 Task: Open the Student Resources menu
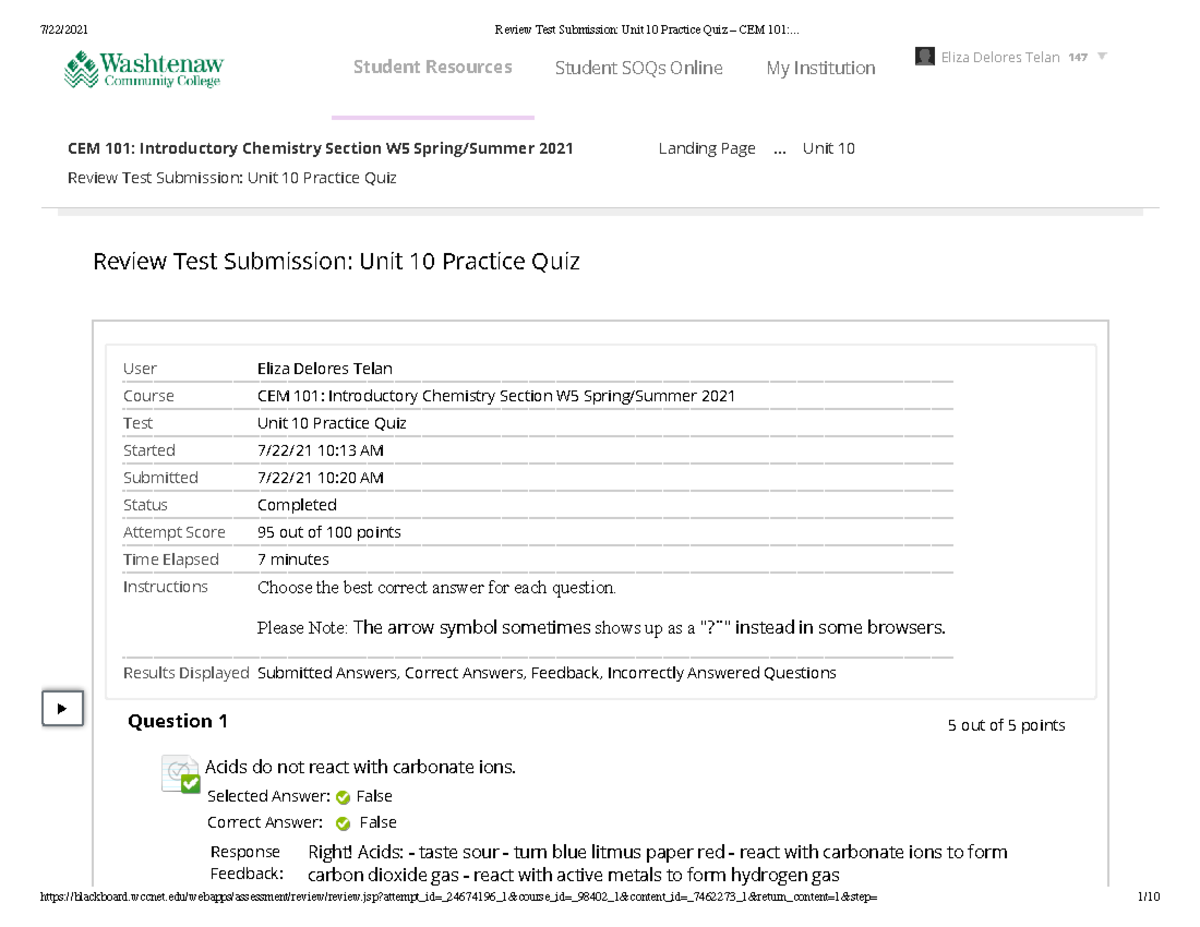pos(431,67)
